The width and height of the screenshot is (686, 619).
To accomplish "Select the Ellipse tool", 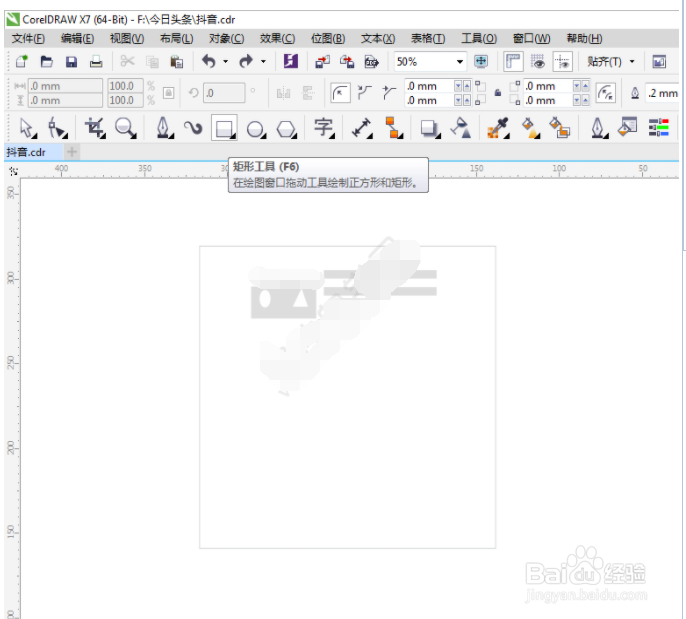I will click(x=256, y=129).
